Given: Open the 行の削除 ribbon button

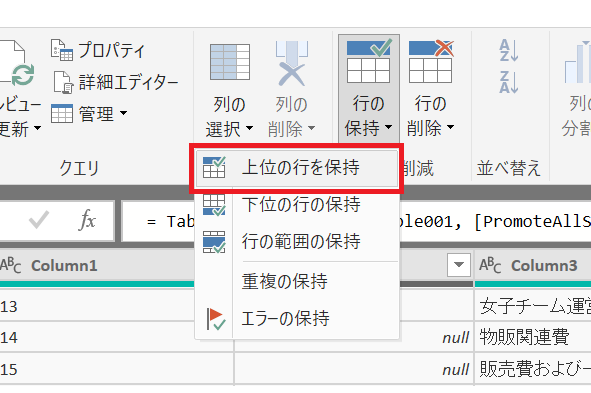Looking at the screenshot, I should 430,89.
